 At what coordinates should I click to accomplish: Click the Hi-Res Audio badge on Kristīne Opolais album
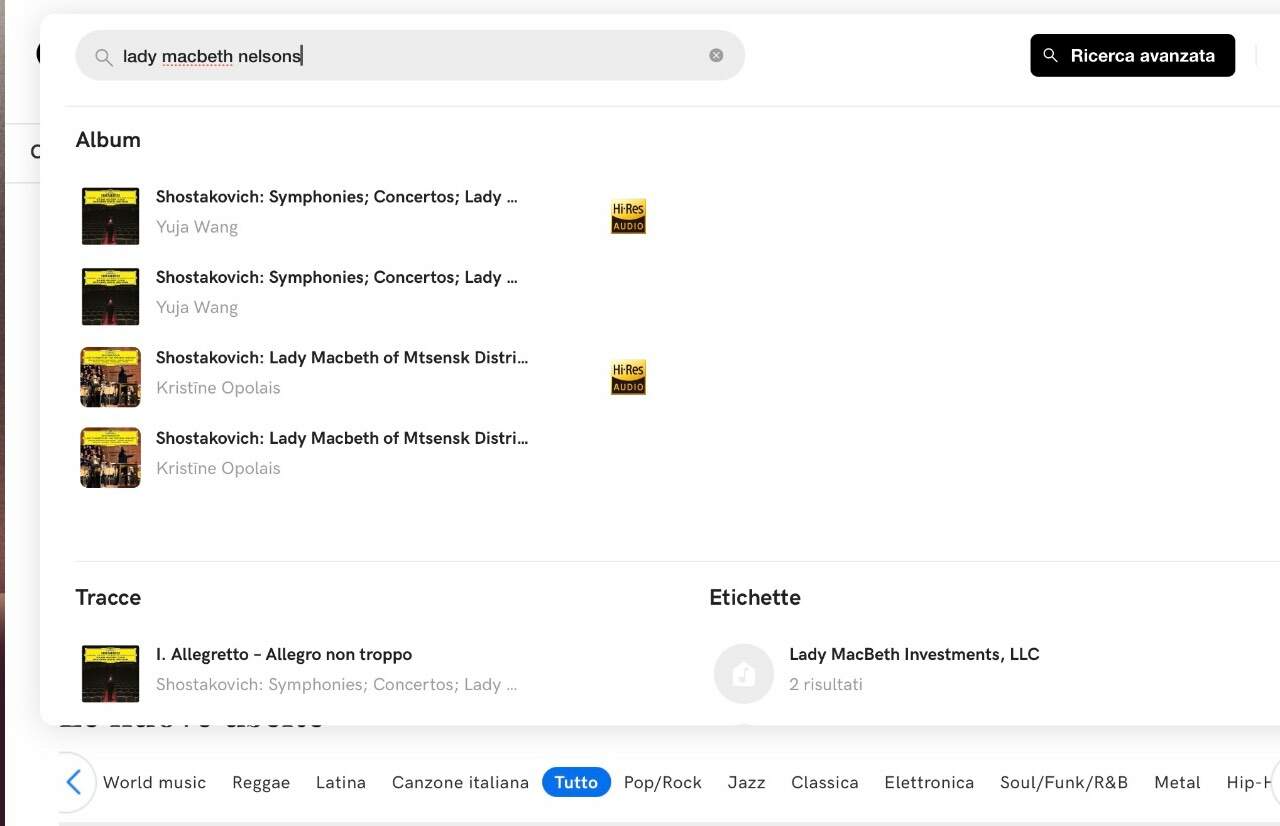[x=628, y=377]
